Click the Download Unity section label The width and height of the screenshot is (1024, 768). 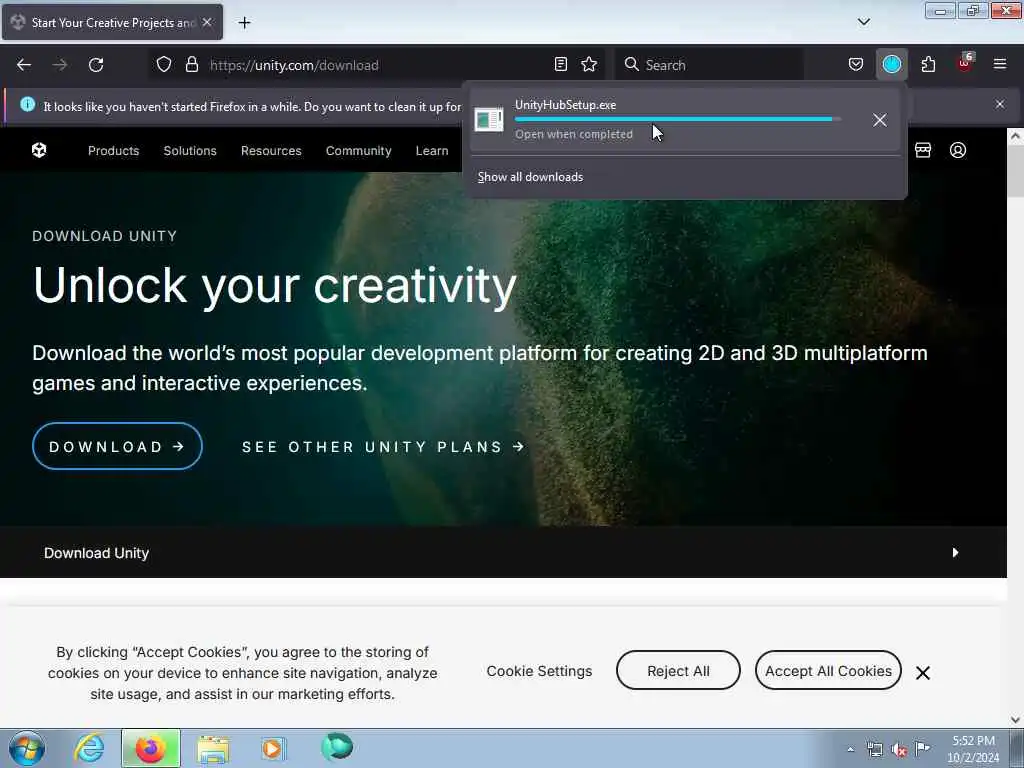97,553
